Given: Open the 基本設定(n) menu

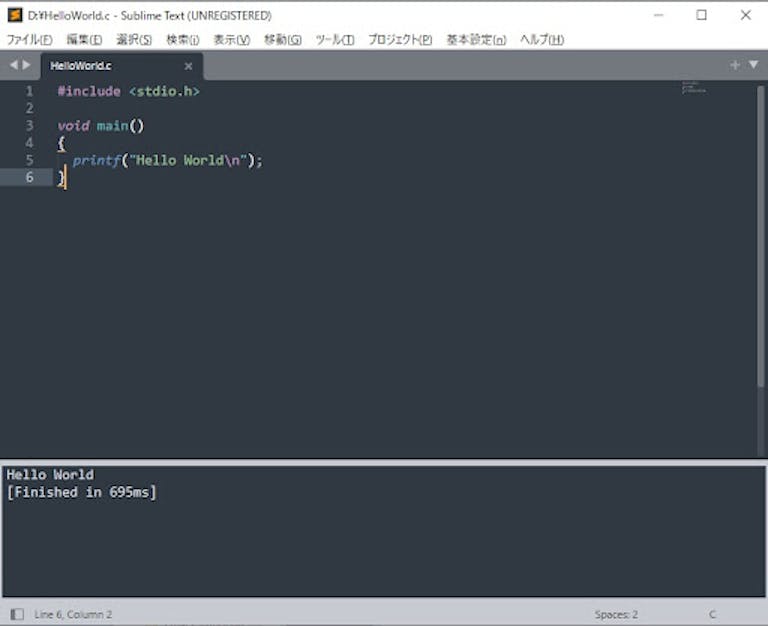Looking at the screenshot, I should [x=476, y=39].
